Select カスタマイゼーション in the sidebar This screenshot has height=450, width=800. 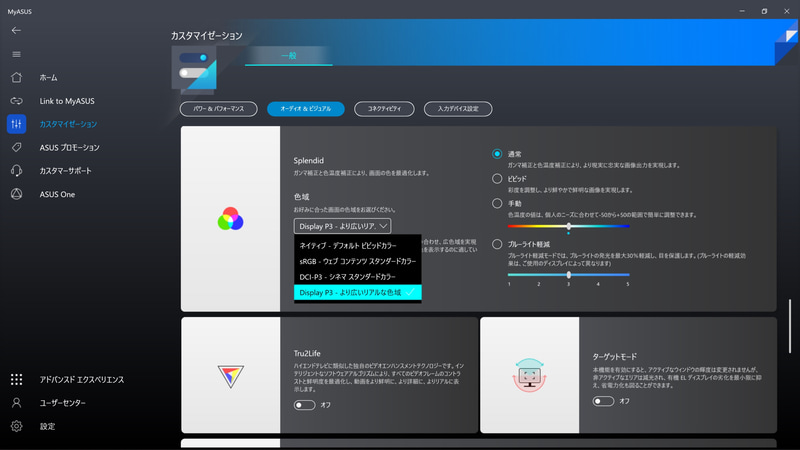coord(68,124)
